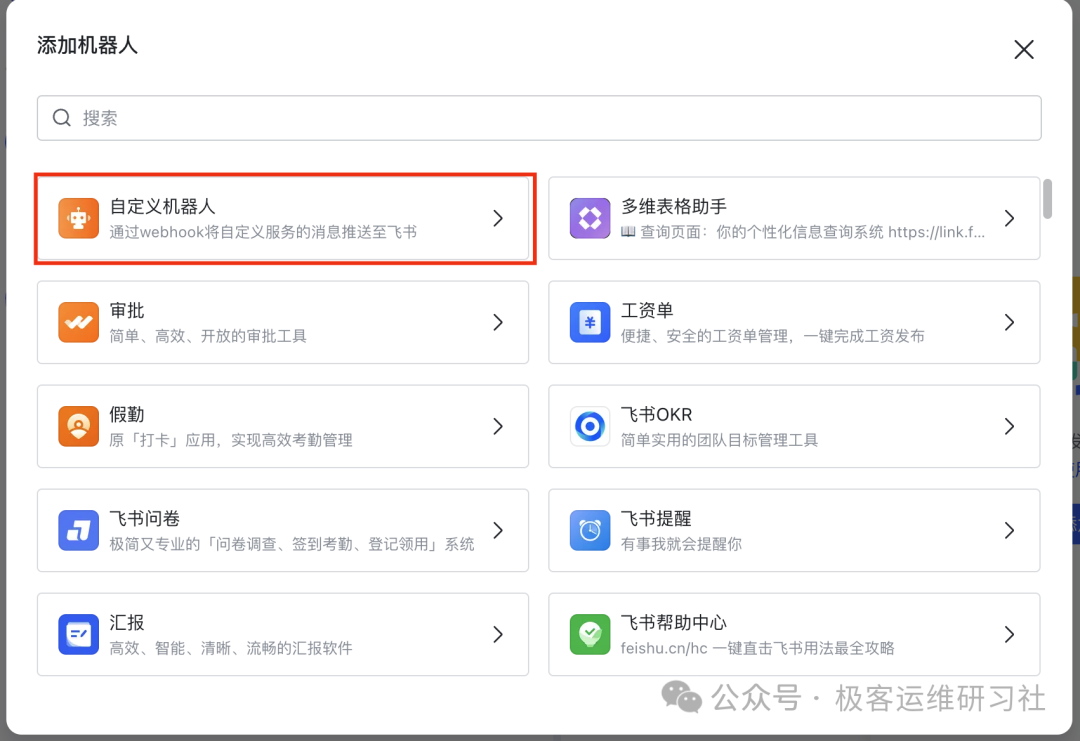The height and width of the screenshot is (741, 1080).
Task: Click the purple 多维表格助手 icon
Action: (x=590, y=218)
